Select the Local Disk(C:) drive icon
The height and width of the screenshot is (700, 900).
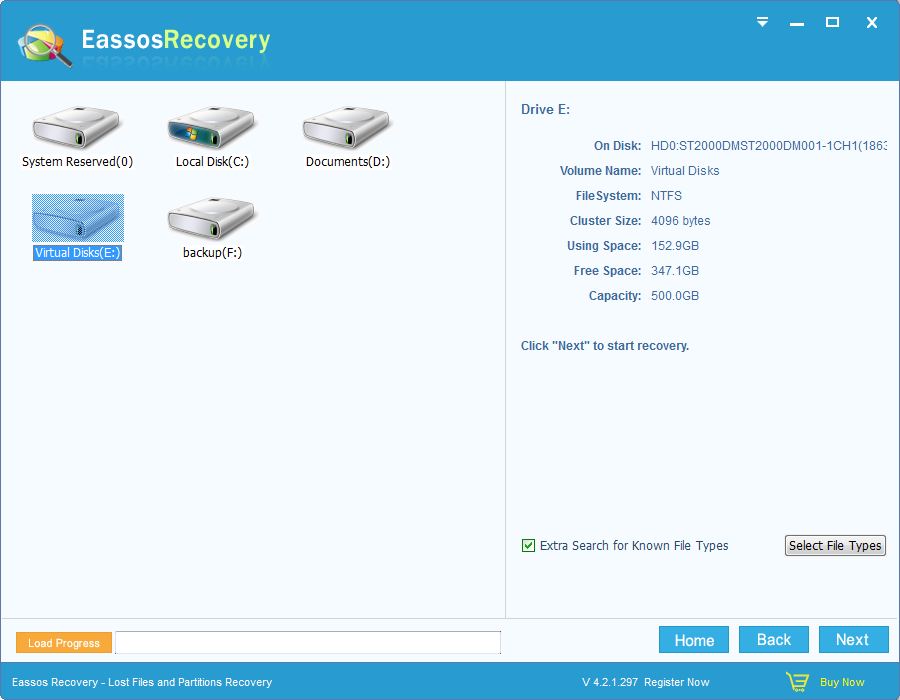[211, 127]
